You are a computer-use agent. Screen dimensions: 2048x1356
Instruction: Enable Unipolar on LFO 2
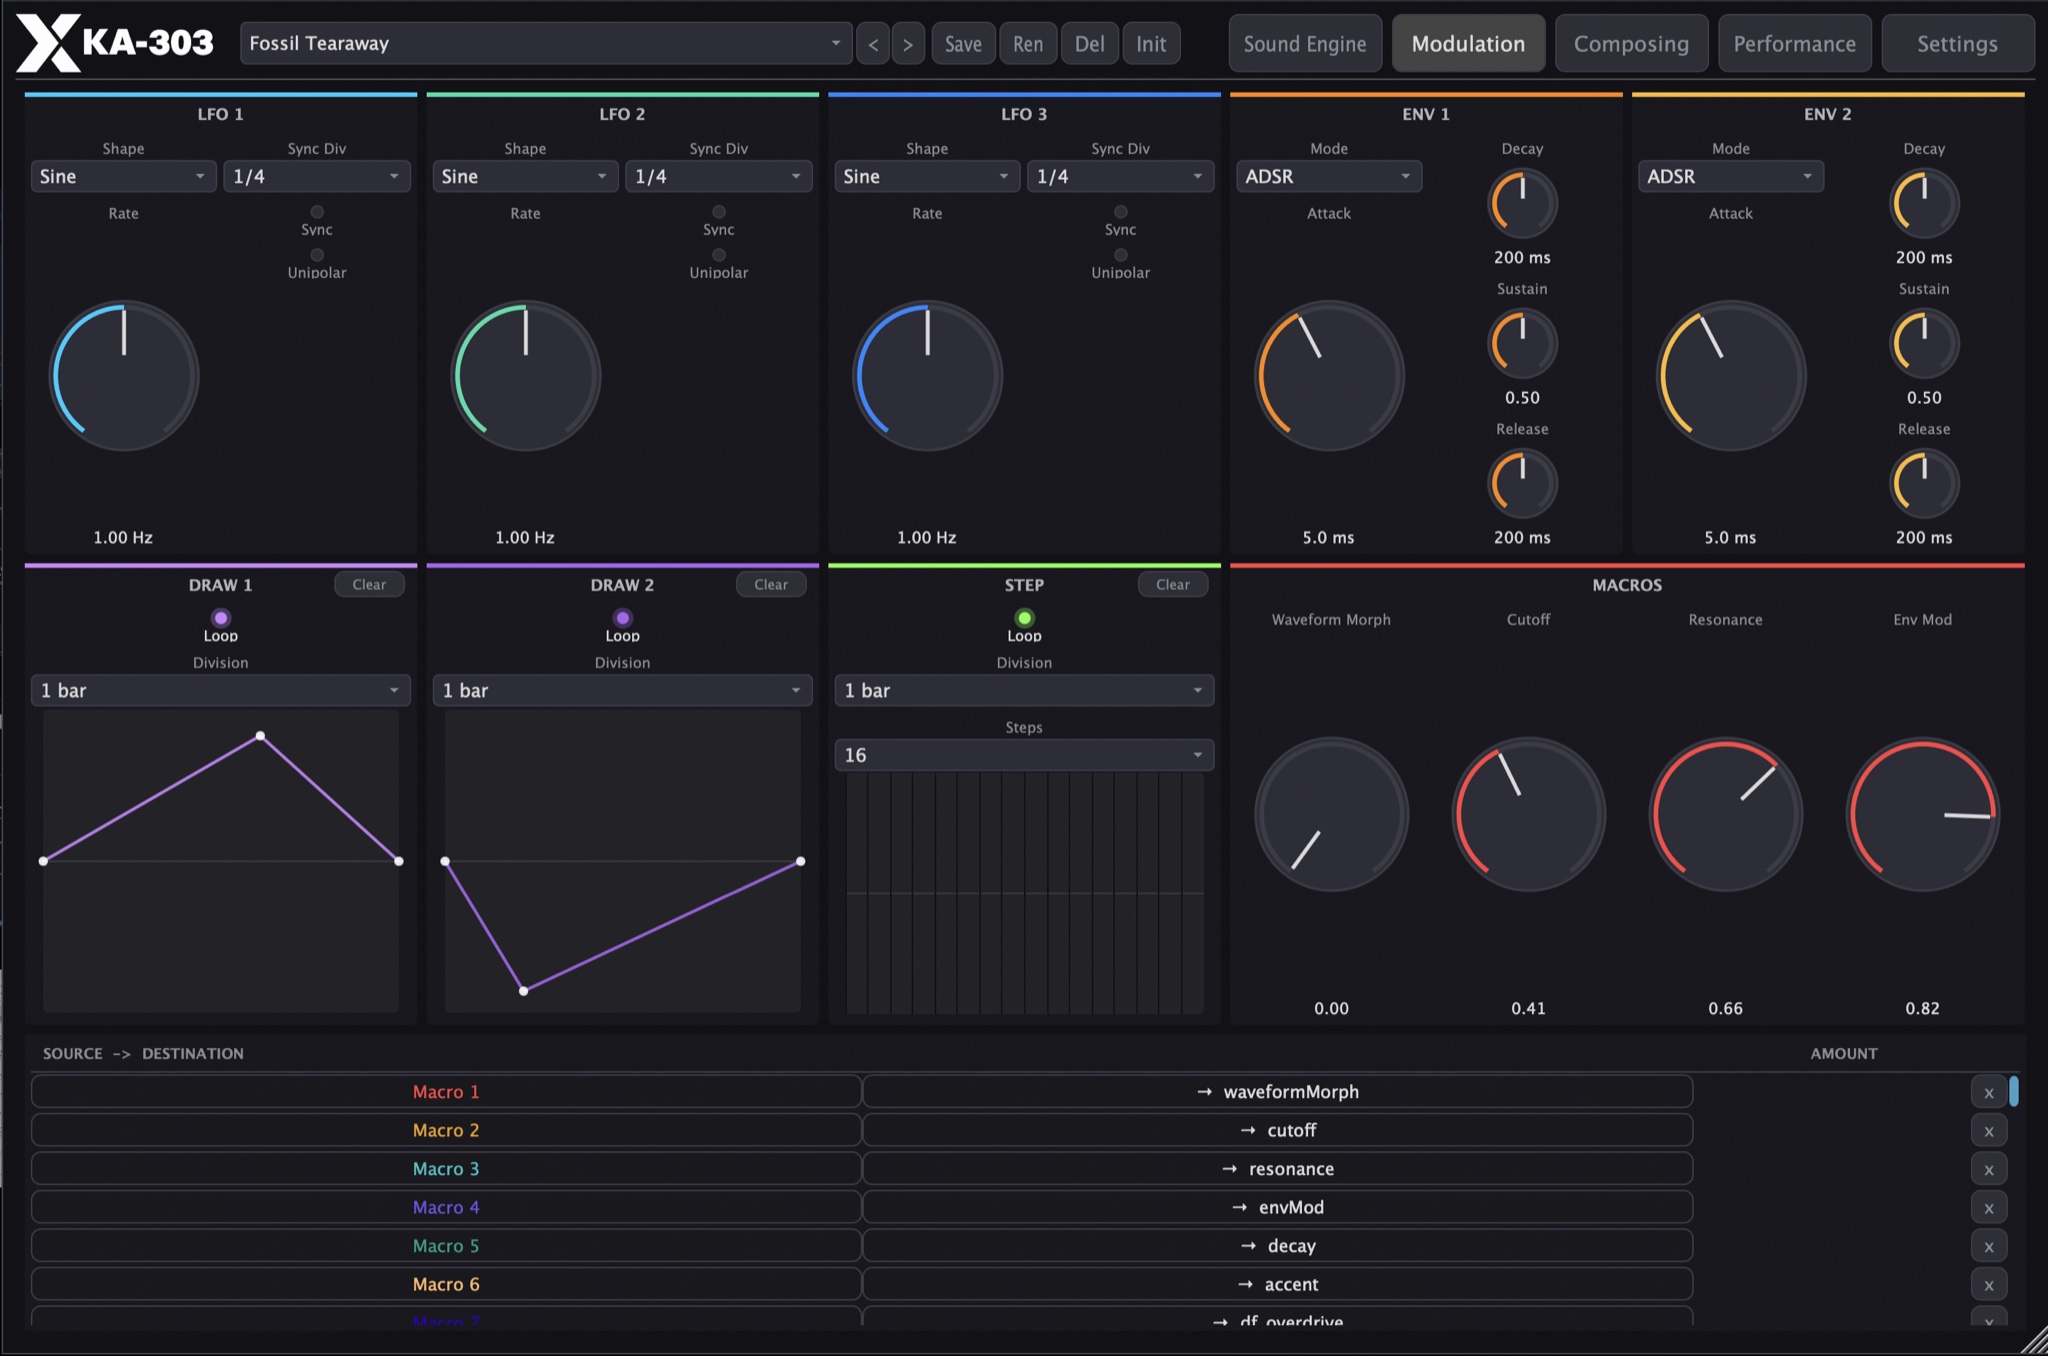pyautogui.click(x=719, y=255)
